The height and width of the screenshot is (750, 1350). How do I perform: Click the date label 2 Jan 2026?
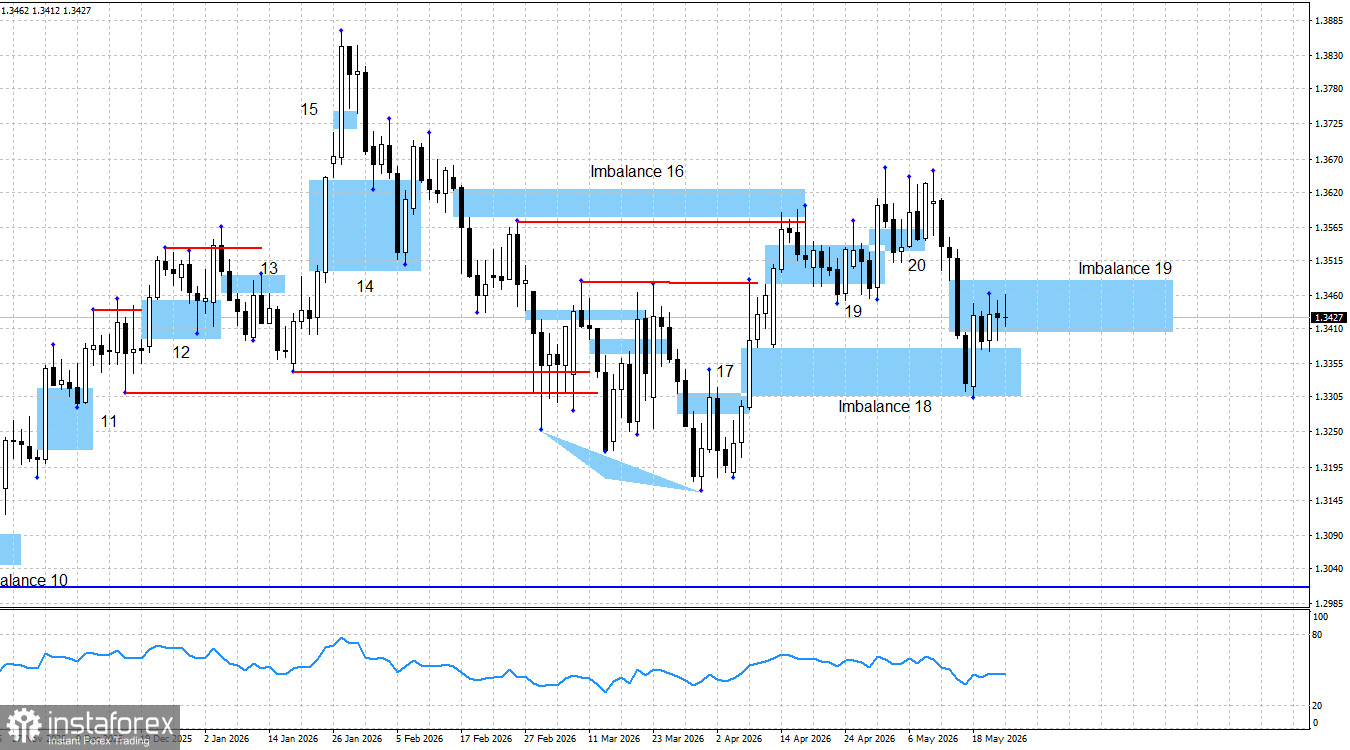[x=226, y=739]
